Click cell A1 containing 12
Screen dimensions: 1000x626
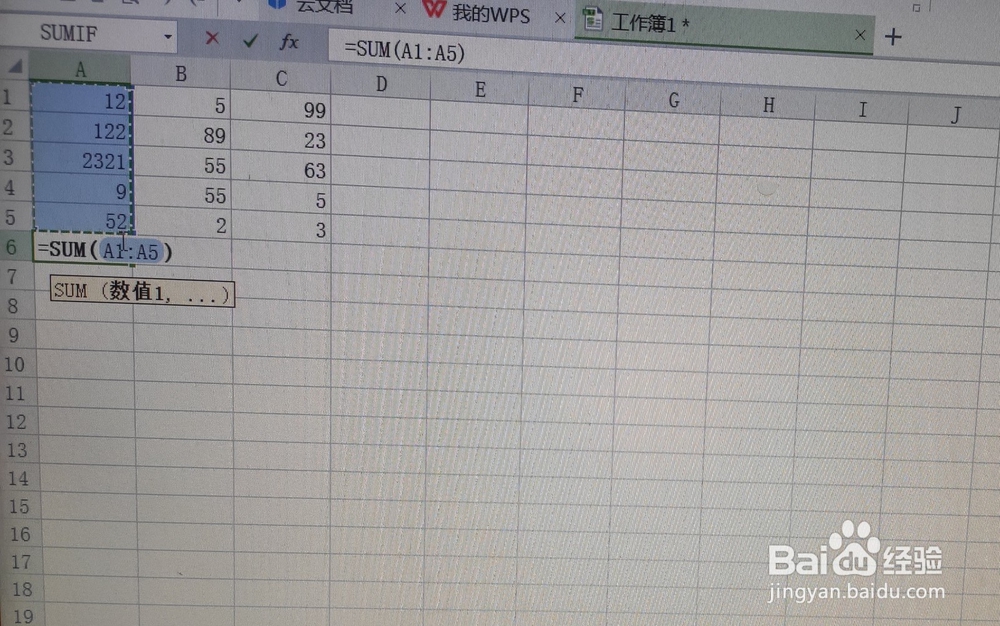point(82,99)
